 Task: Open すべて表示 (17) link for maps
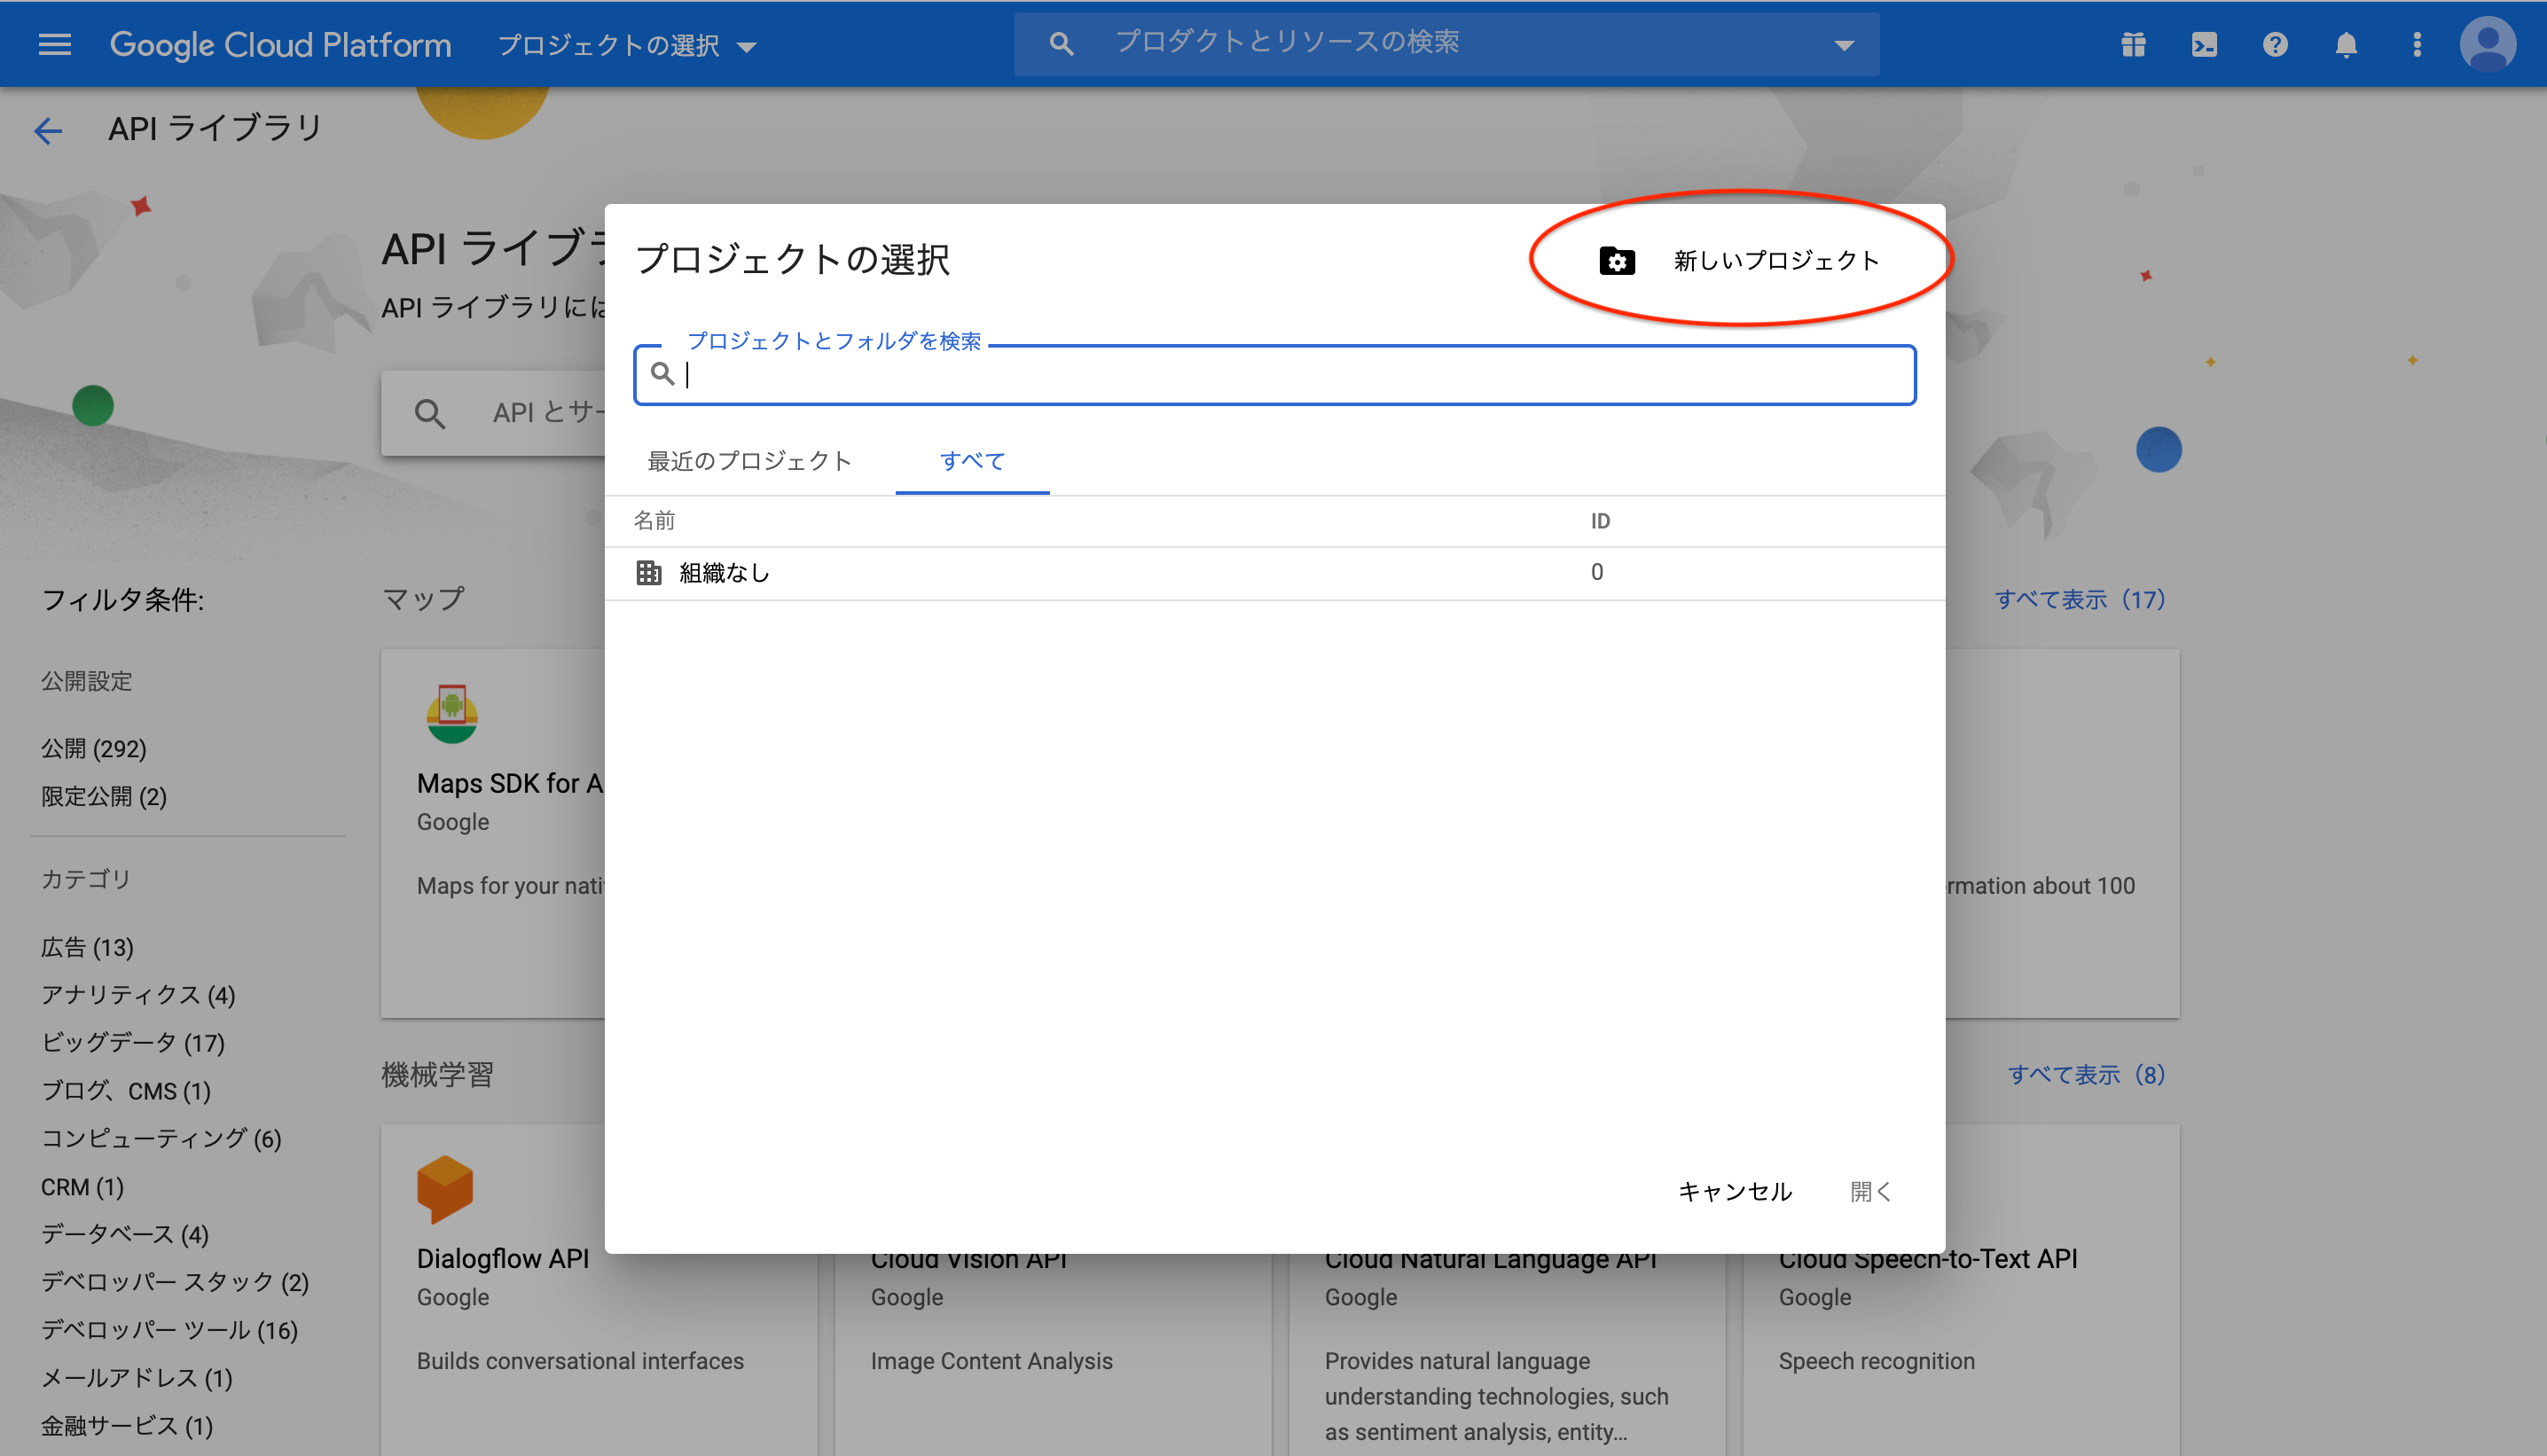point(2080,599)
